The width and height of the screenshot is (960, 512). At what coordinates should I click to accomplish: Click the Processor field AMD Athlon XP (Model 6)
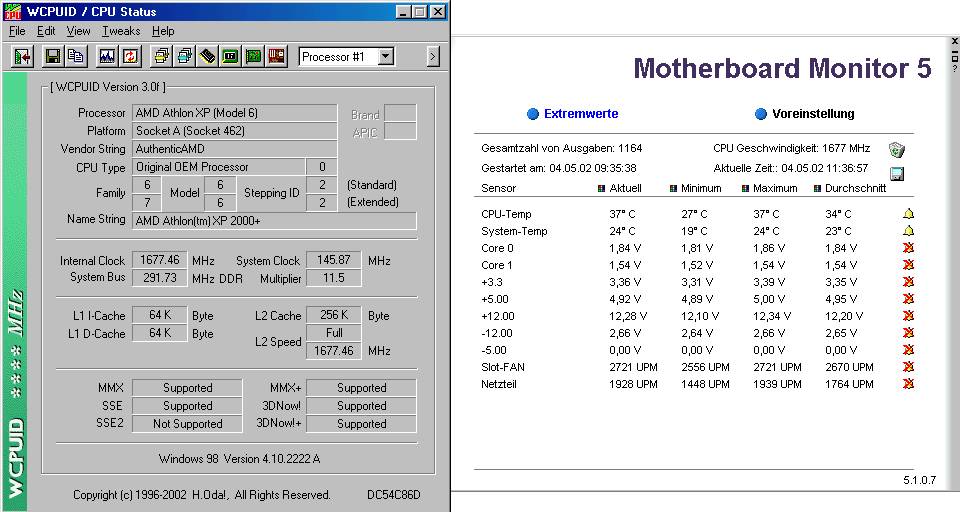[x=234, y=113]
